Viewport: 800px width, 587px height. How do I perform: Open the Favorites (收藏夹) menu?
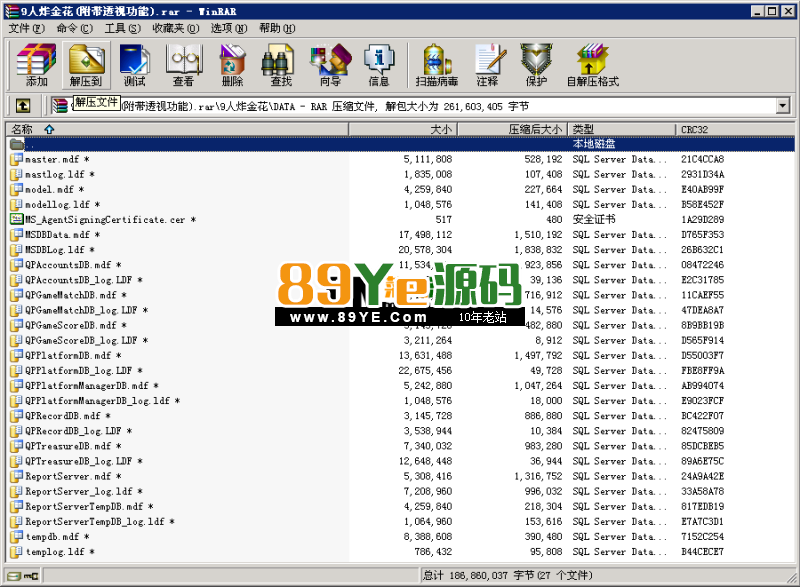[x=176, y=28]
